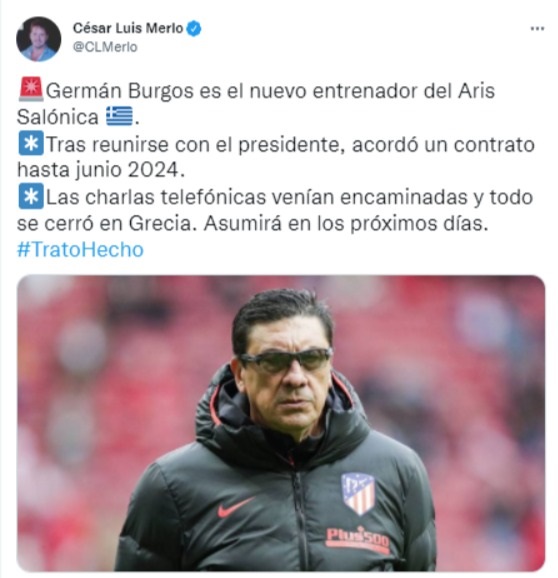Open the César Luis Merlo display name link

coord(128,28)
